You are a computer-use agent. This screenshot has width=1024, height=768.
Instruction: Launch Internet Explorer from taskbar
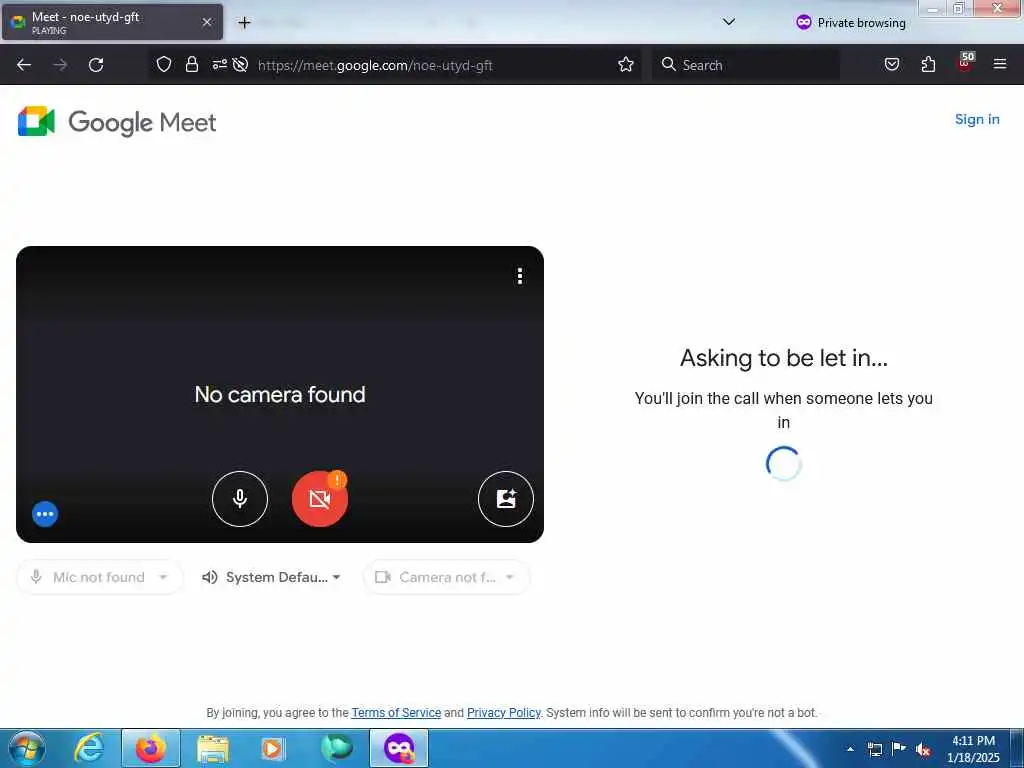88,748
